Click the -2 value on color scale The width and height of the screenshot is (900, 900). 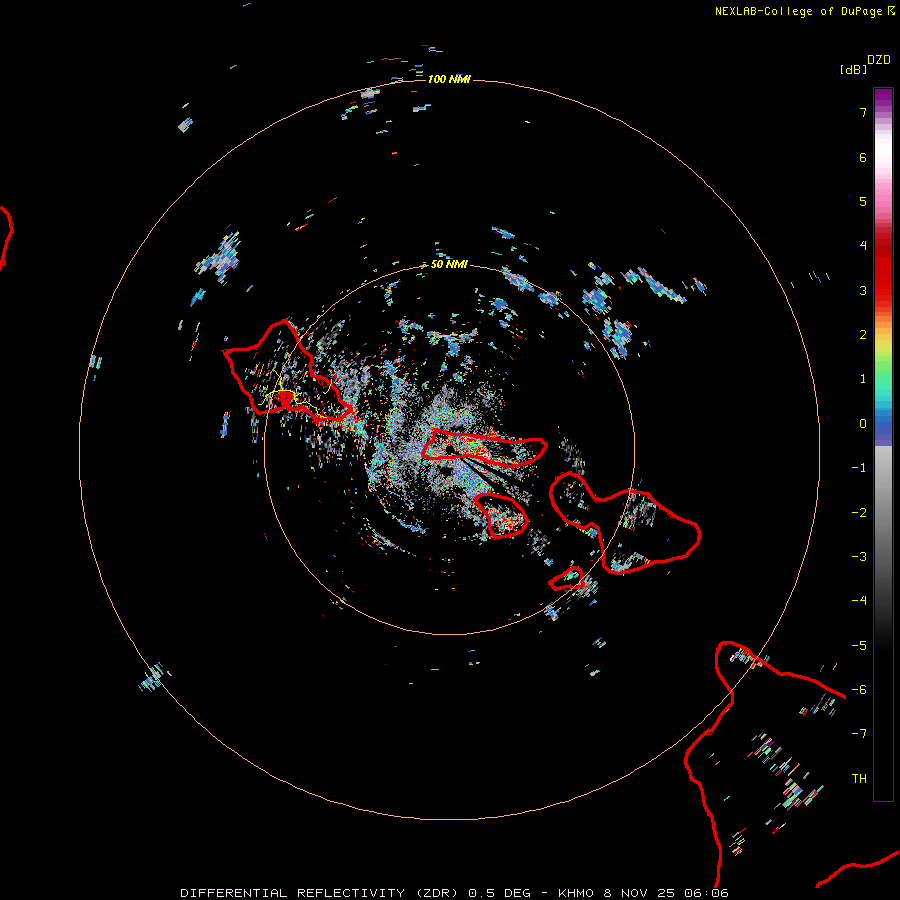pos(859,513)
